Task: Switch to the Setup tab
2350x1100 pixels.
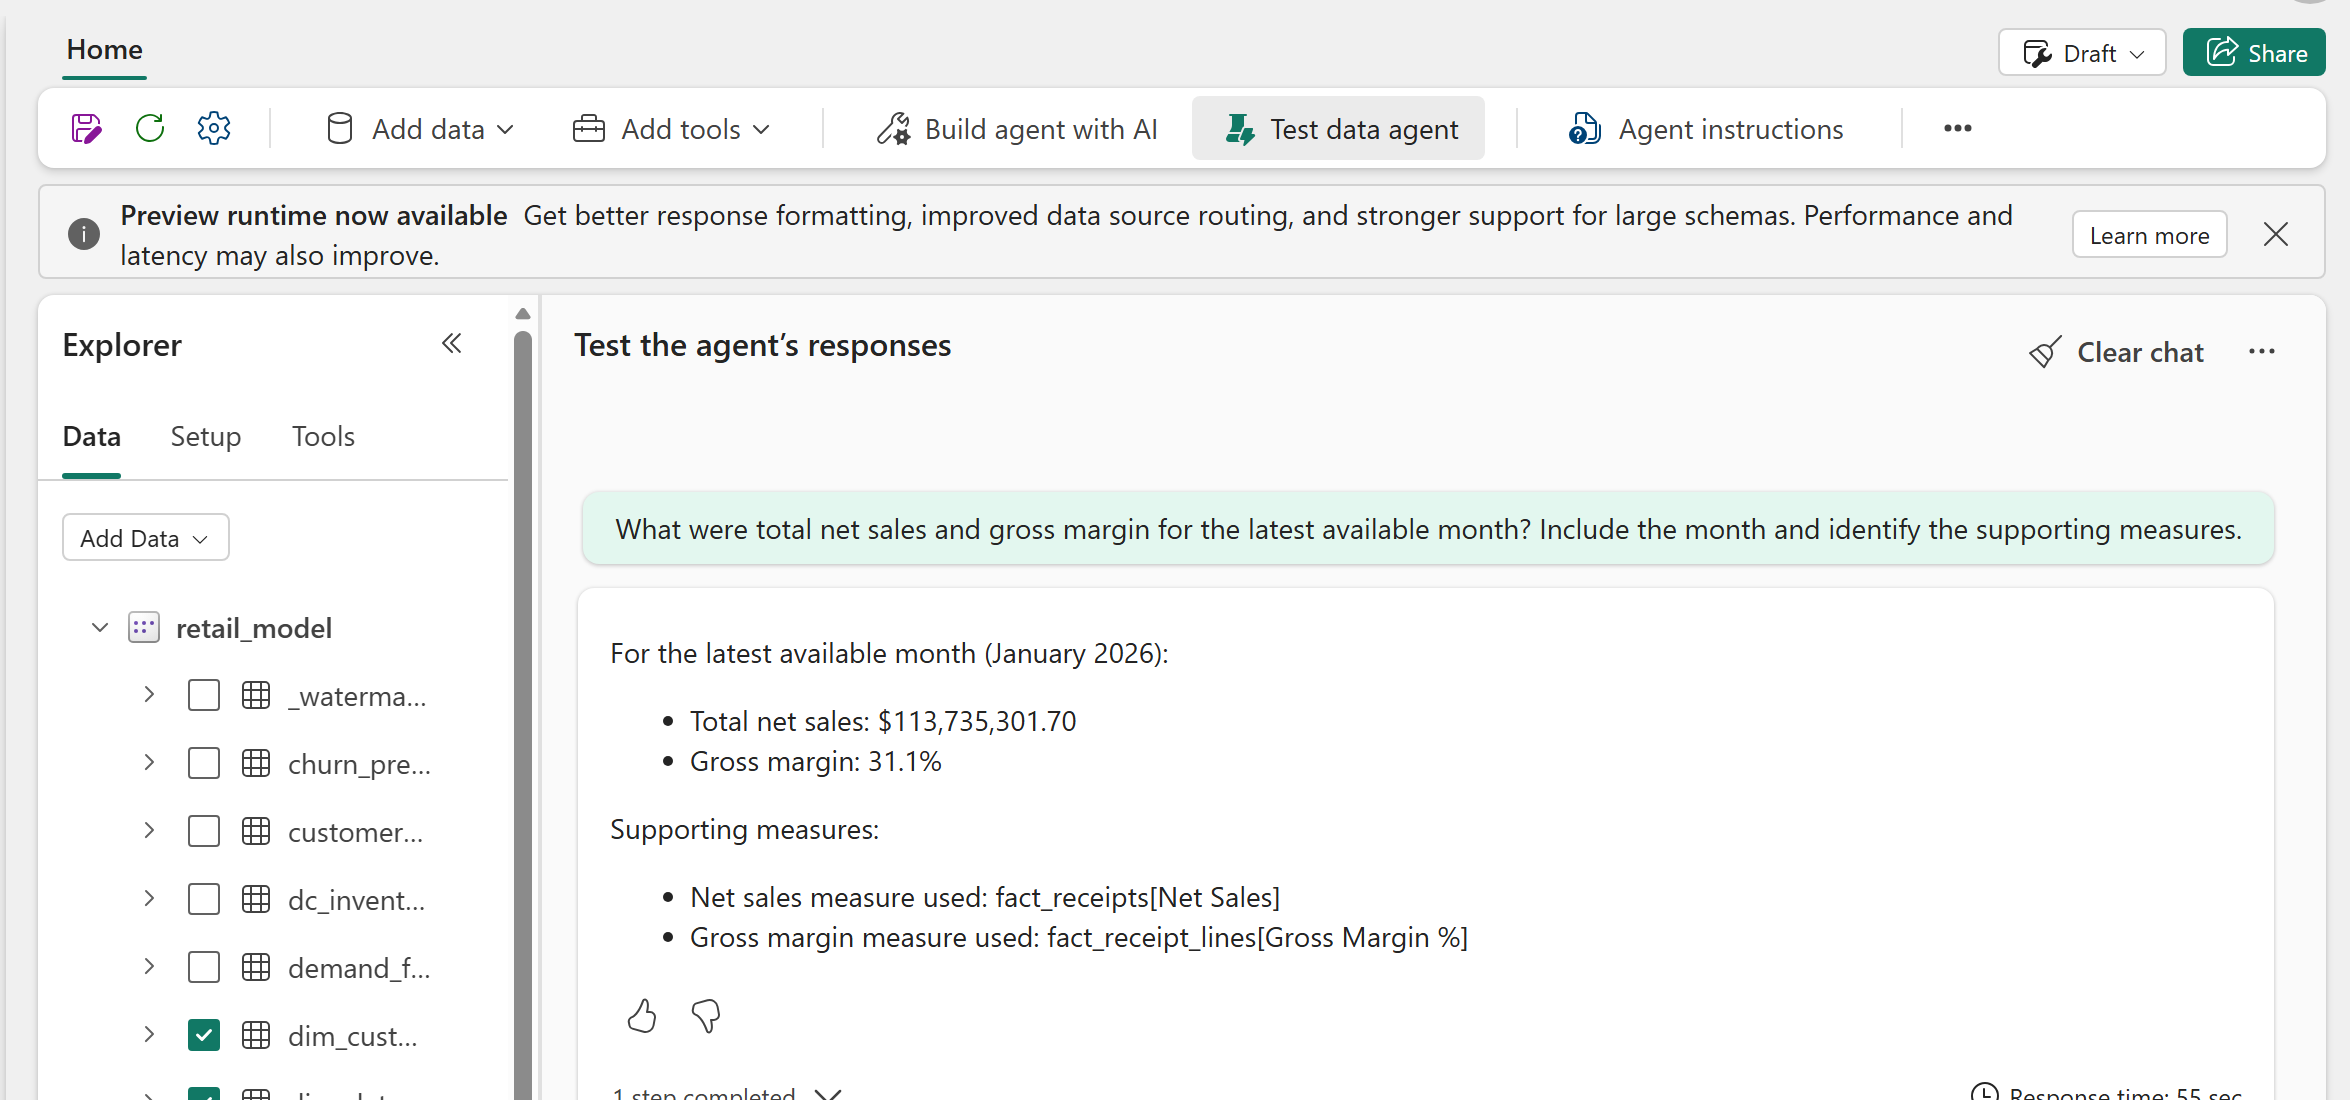Action: pos(206,437)
